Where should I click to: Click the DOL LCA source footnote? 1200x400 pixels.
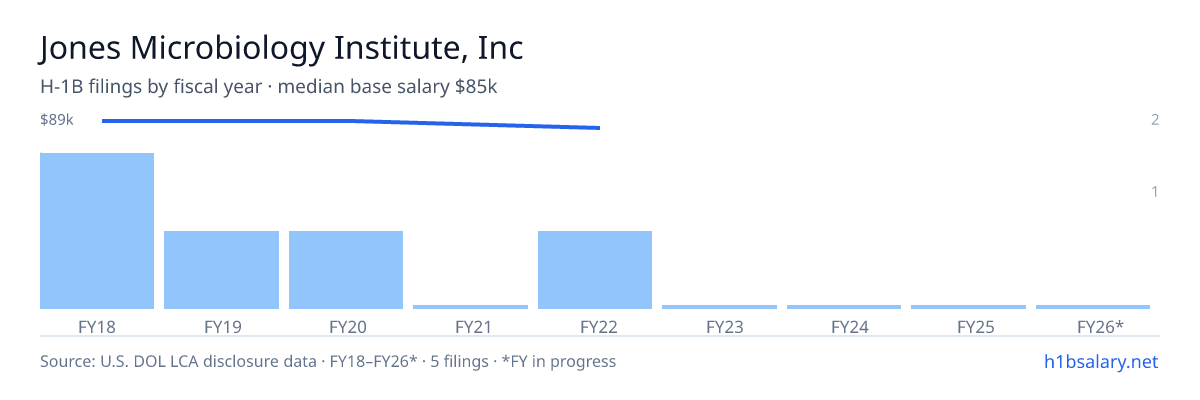[x=328, y=361]
